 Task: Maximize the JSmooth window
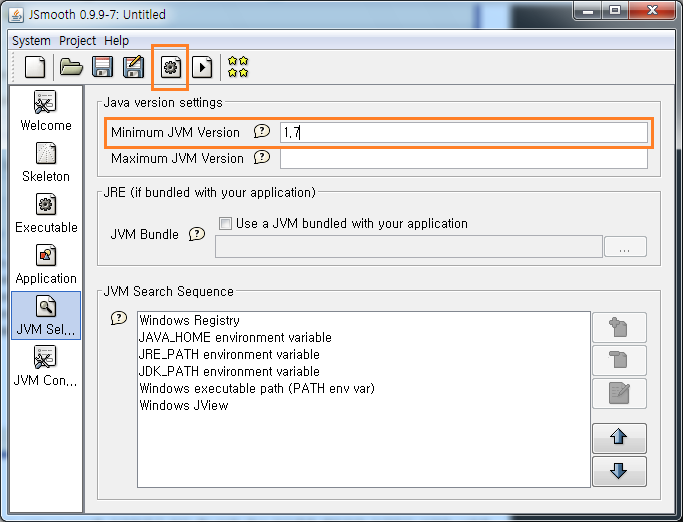point(615,10)
